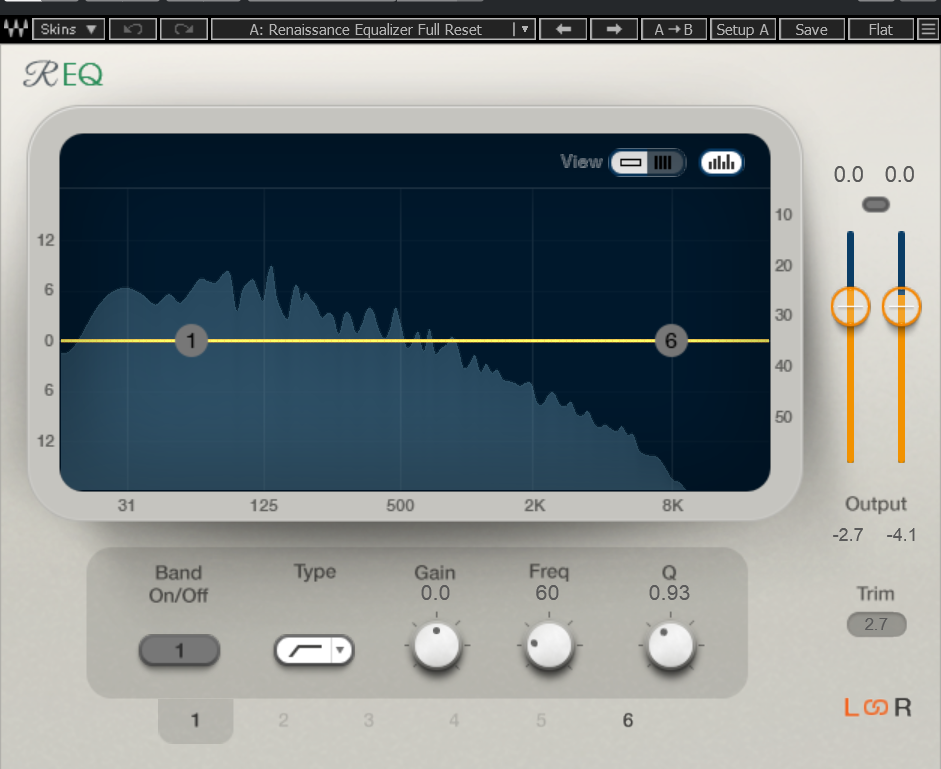The height and width of the screenshot is (769, 941).
Task: Toggle Band 1 On/Off button
Action: [179, 650]
